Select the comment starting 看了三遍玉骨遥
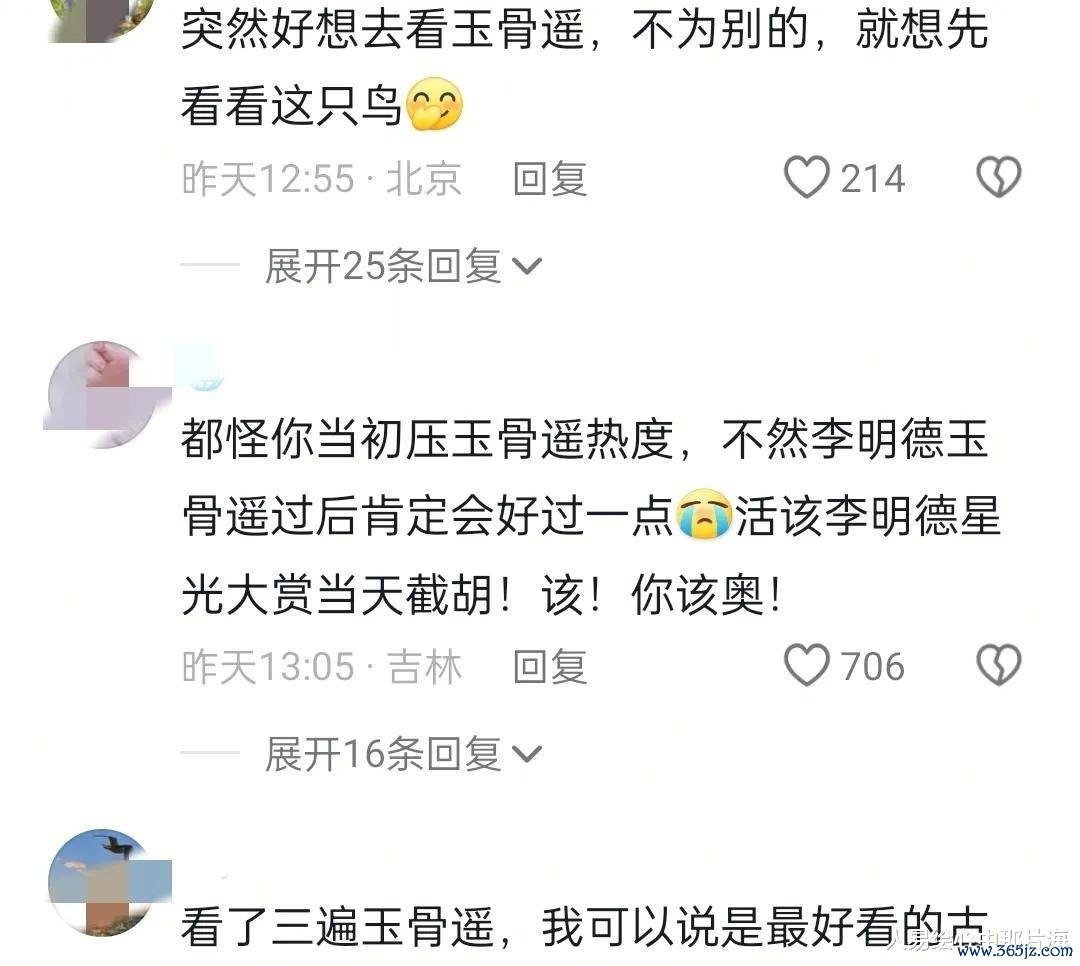1080x966 pixels. 584,927
